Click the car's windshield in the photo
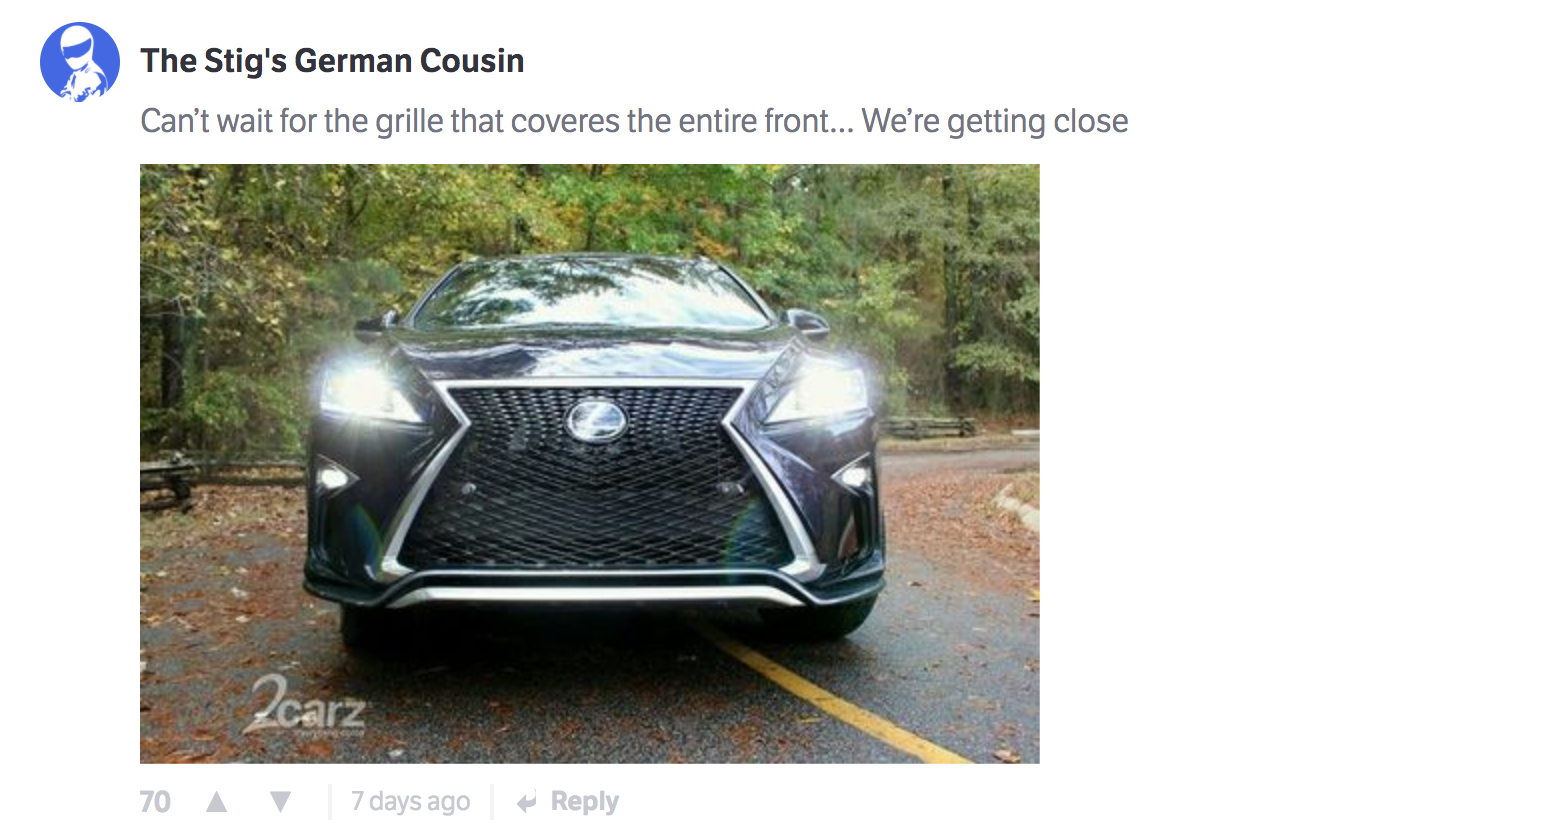Viewport: 1546px width, 838px height. click(590, 297)
